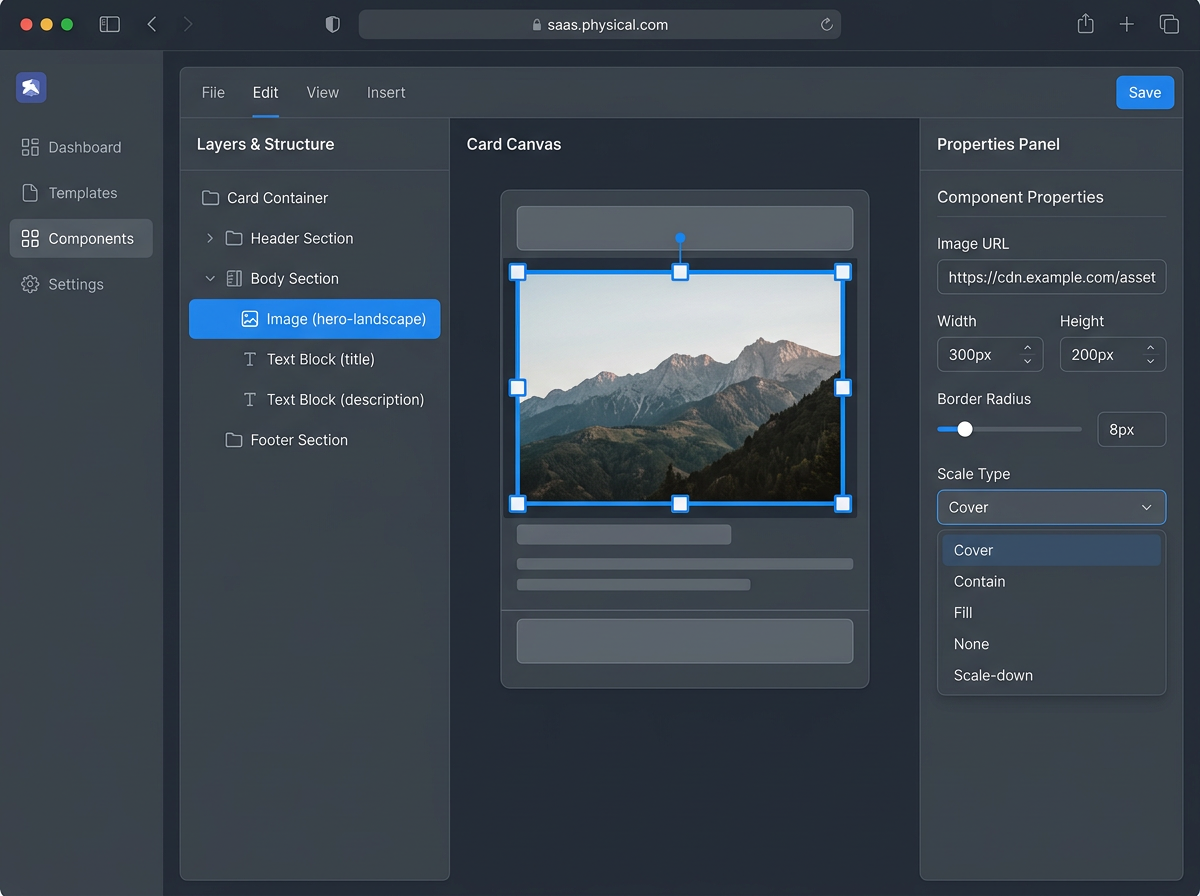Click the Body Section layout icon

(234, 278)
